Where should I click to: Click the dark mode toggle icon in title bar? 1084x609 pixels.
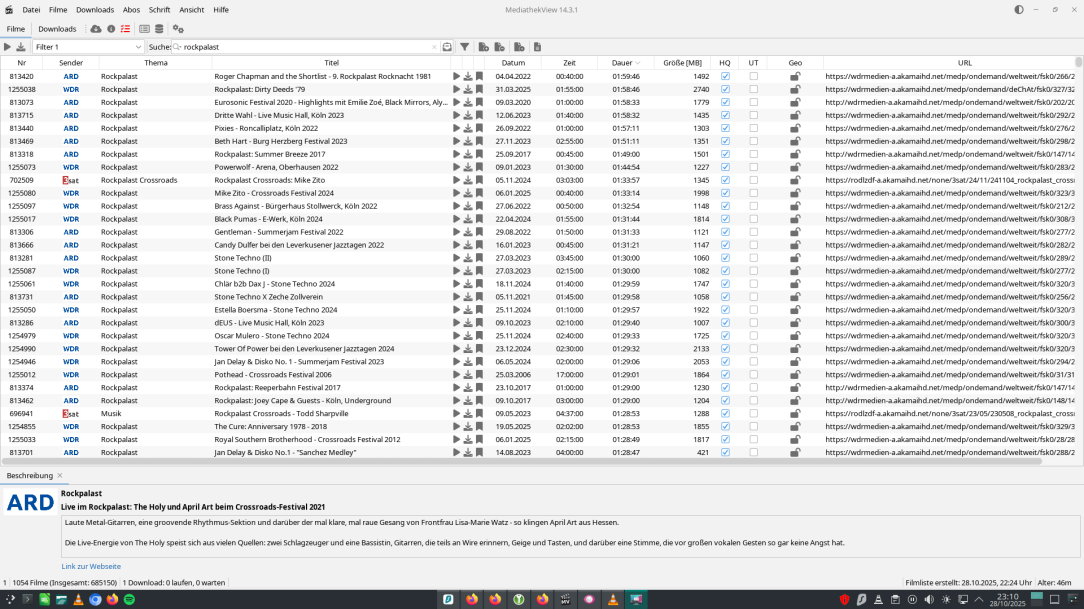[x=1019, y=10]
